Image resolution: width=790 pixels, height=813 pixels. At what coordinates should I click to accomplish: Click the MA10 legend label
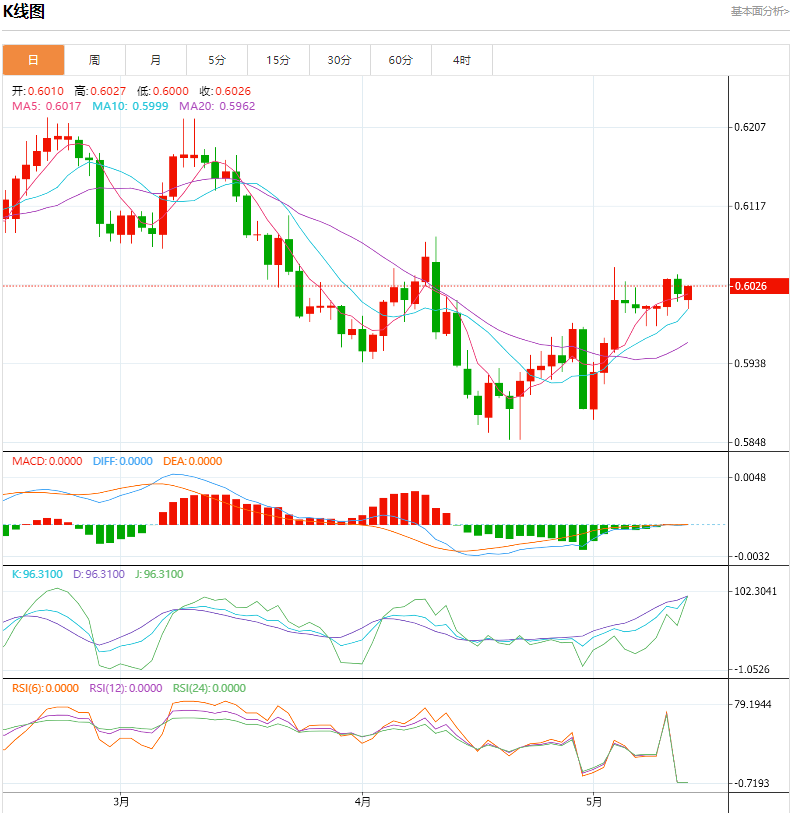(x=129, y=105)
